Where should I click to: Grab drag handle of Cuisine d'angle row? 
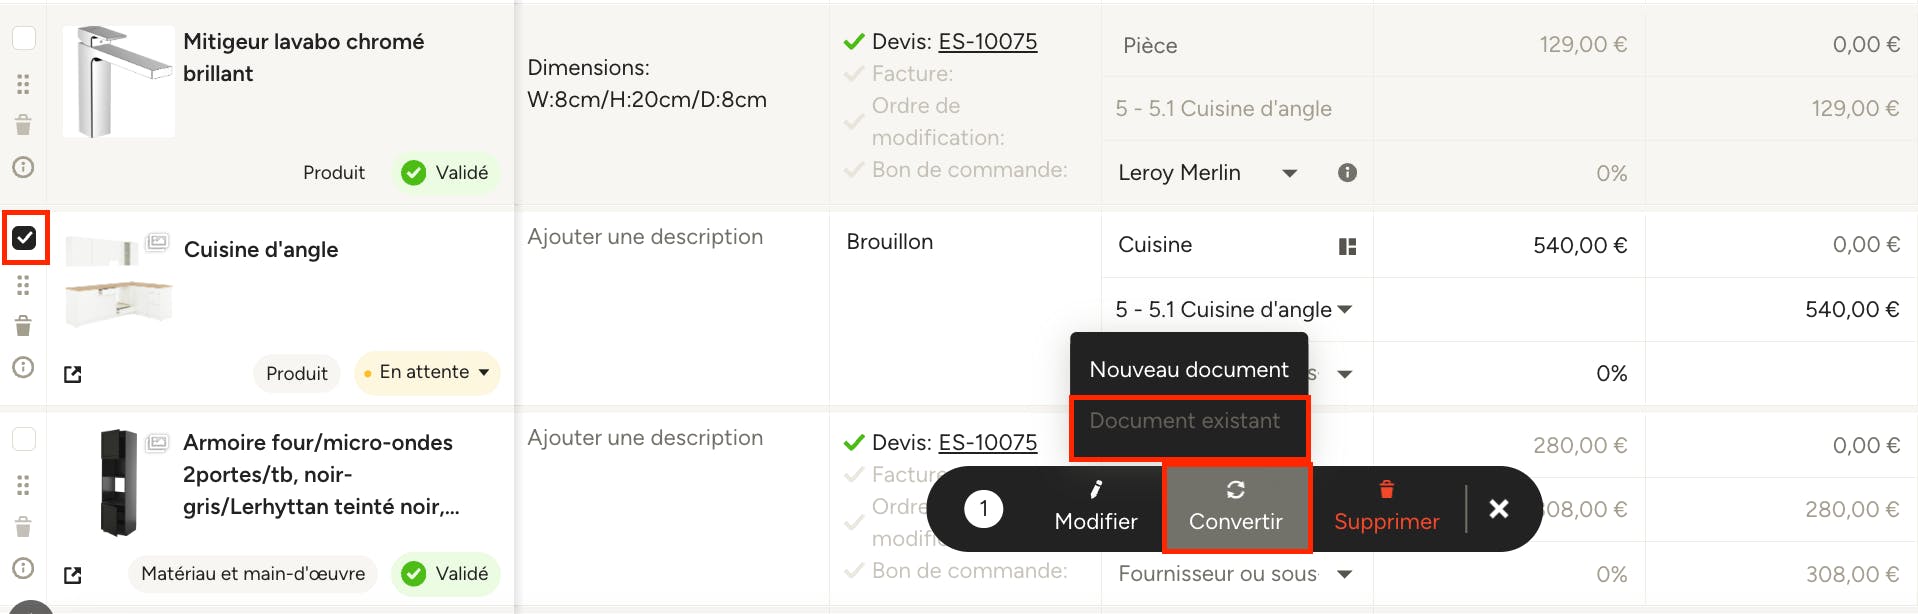click(23, 286)
